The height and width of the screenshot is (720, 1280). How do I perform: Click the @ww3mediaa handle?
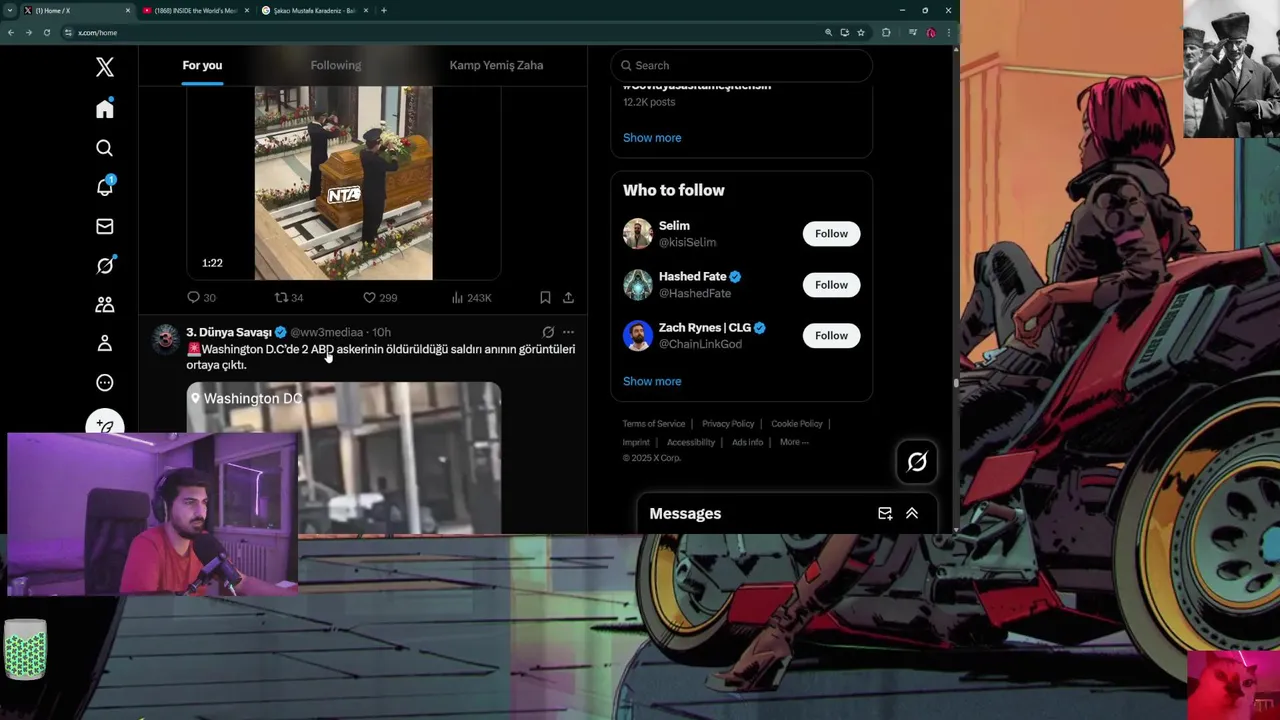click(x=327, y=332)
